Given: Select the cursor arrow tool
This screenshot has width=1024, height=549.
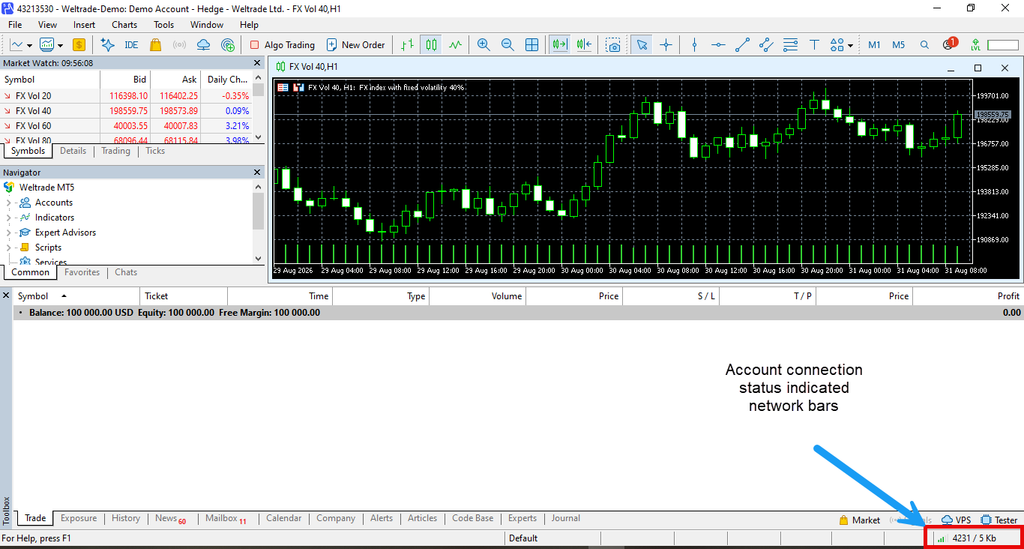Looking at the screenshot, I should tap(642, 45).
